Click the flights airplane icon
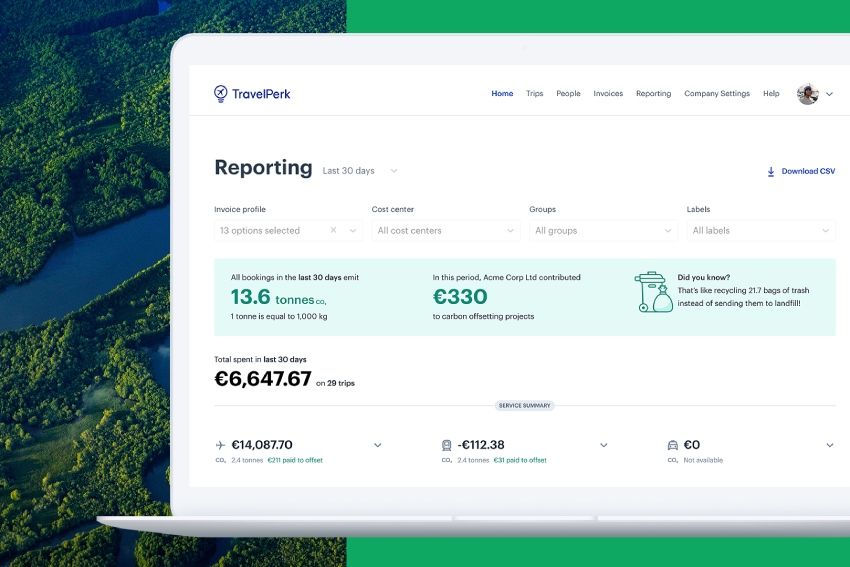The height and width of the screenshot is (567, 850). (x=220, y=445)
